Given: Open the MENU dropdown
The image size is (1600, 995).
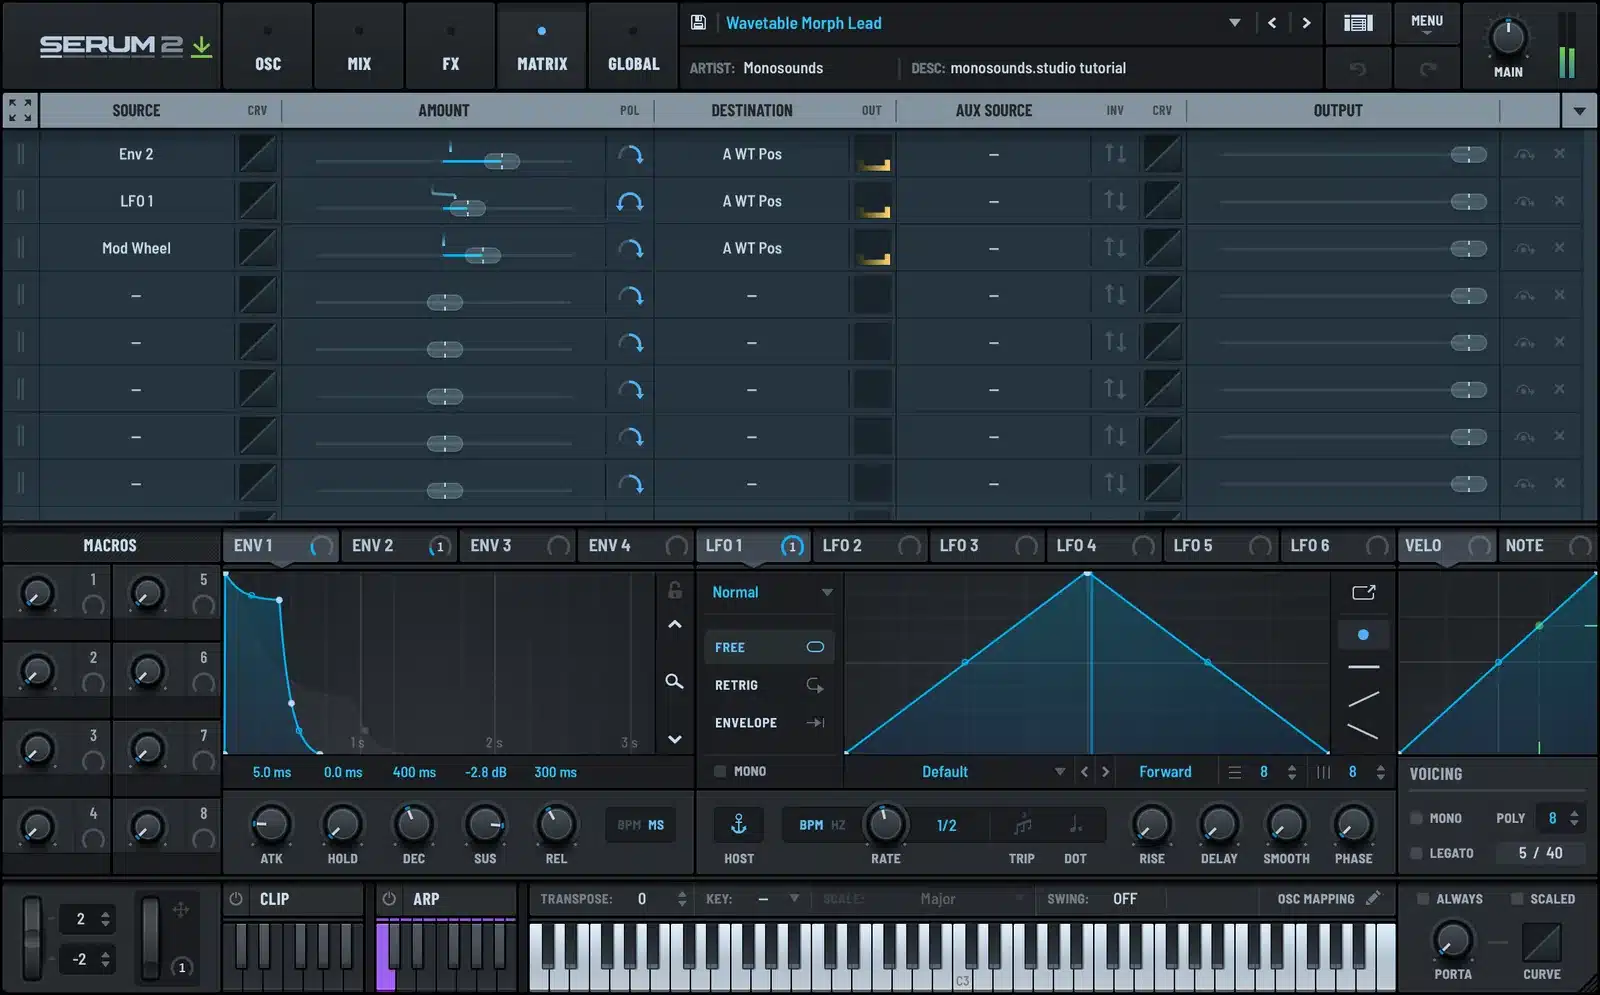Looking at the screenshot, I should click(x=1427, y=22).
